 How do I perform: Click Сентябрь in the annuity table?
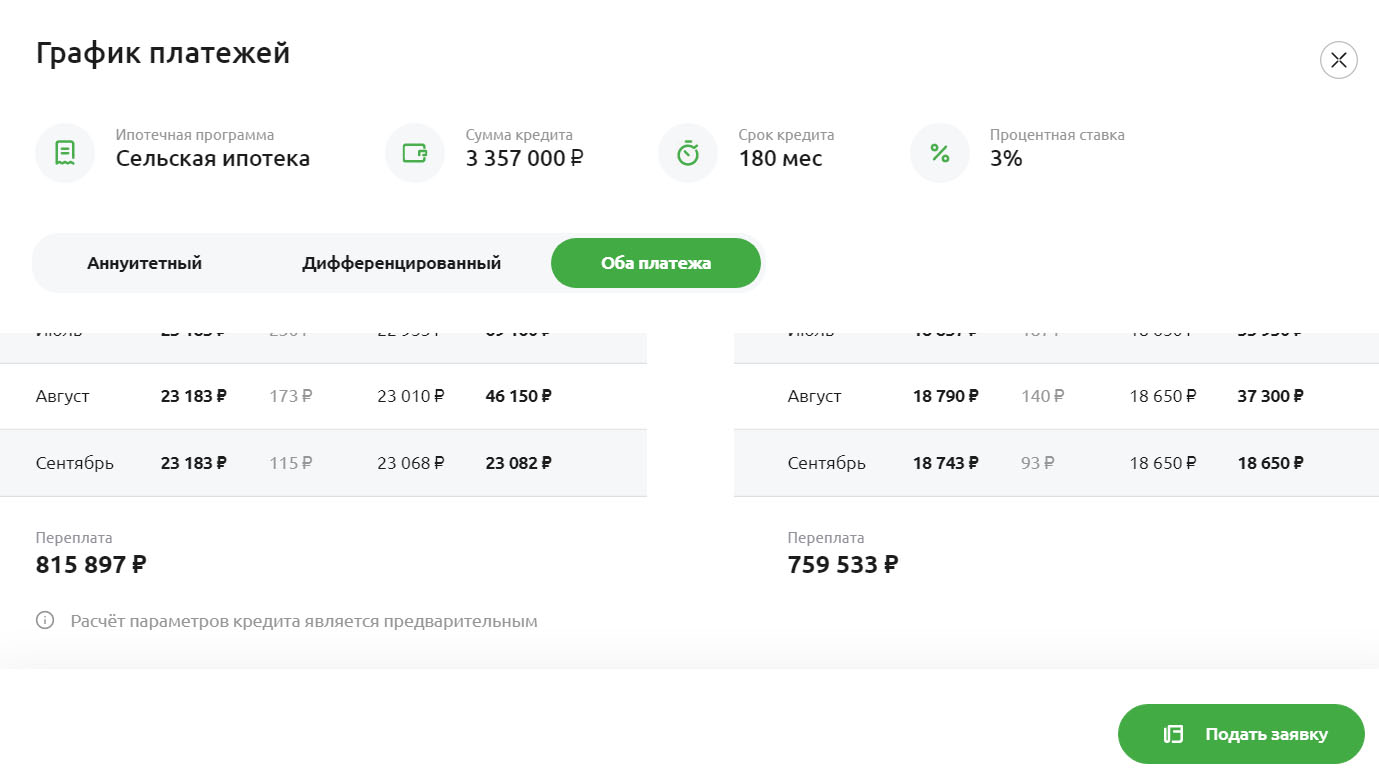tap(75, 463)
